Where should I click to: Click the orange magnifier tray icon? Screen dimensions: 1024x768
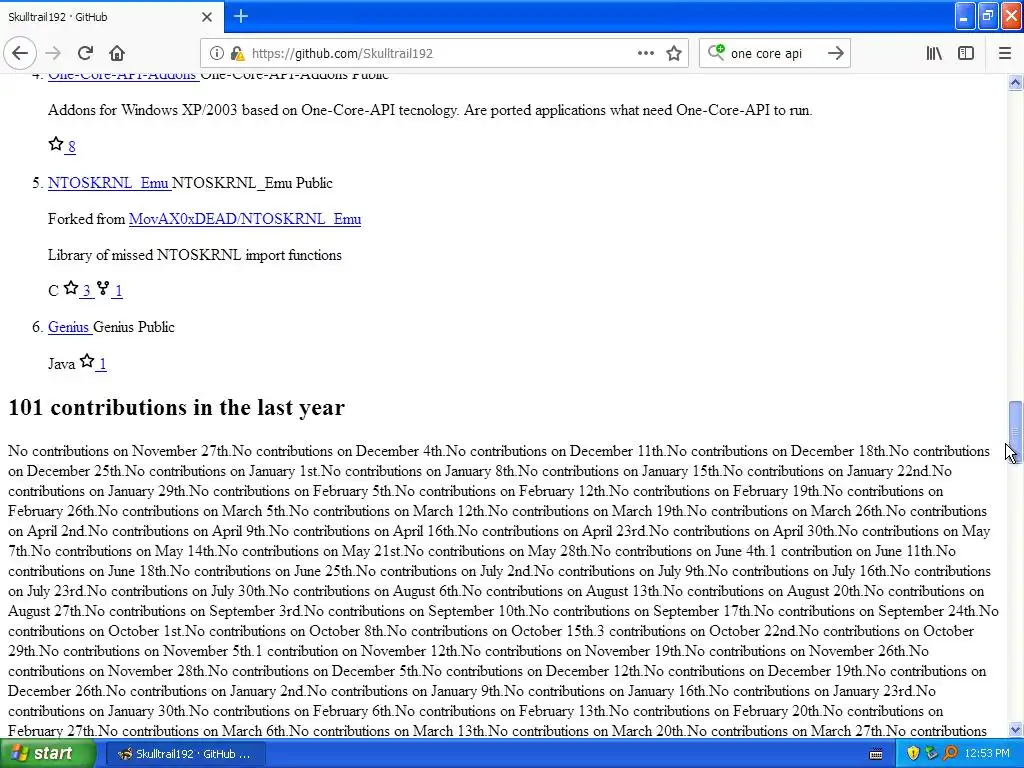tap(951, 754)
